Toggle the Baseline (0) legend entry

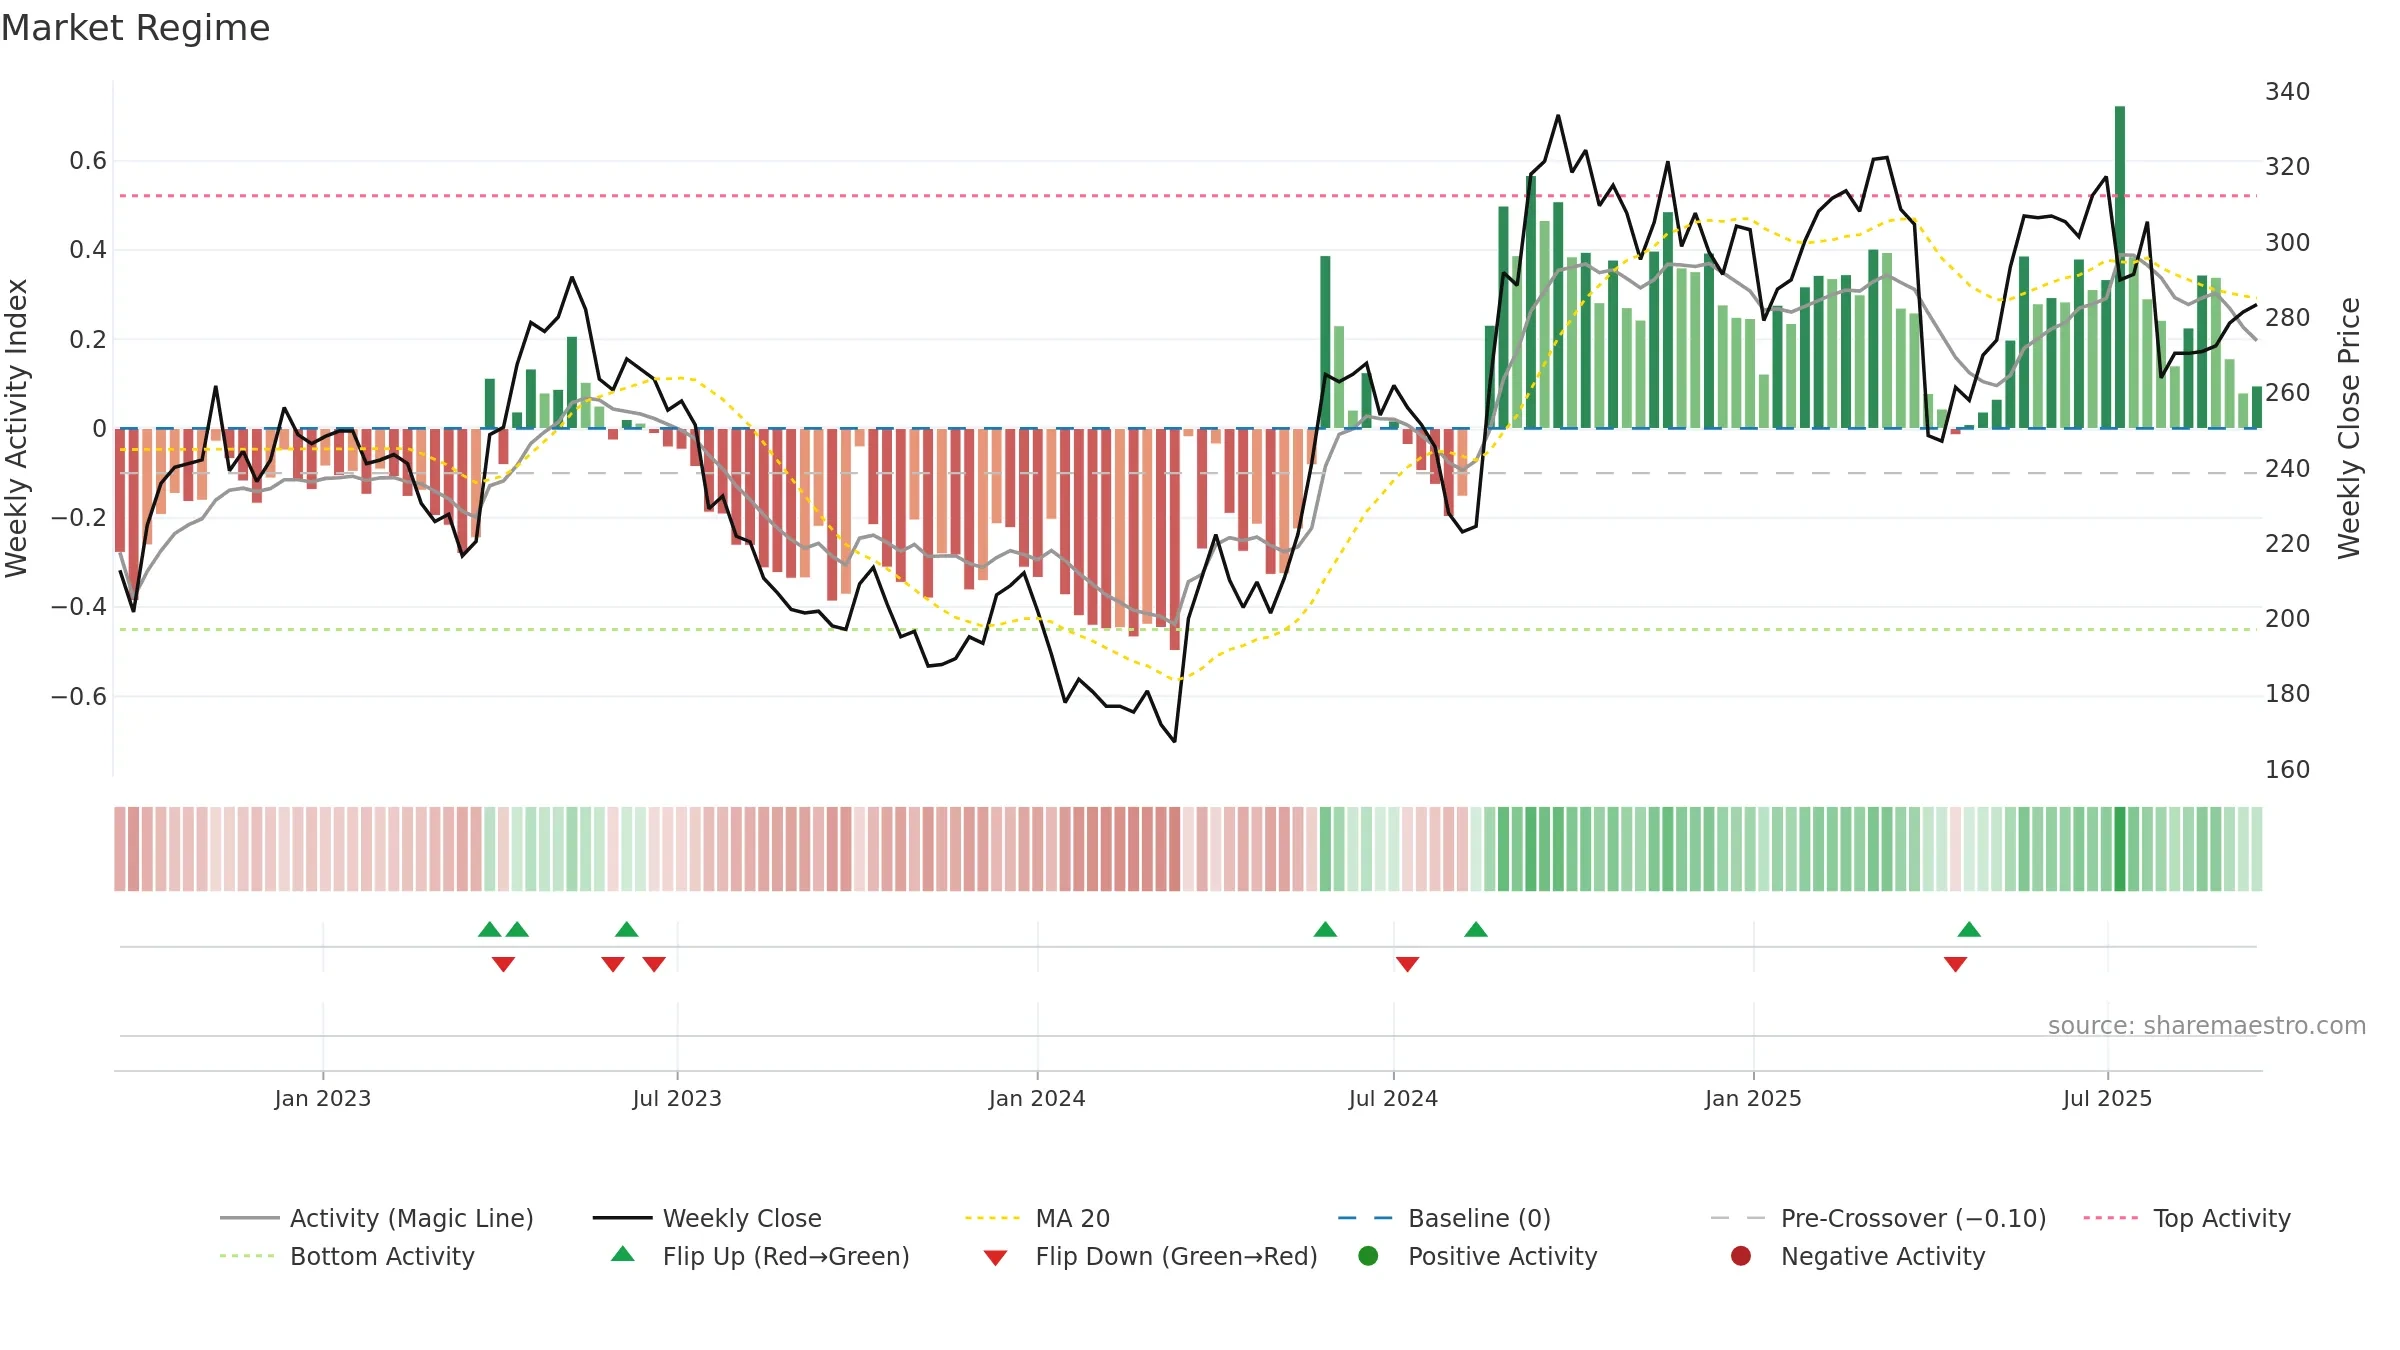point(1444,1218)
